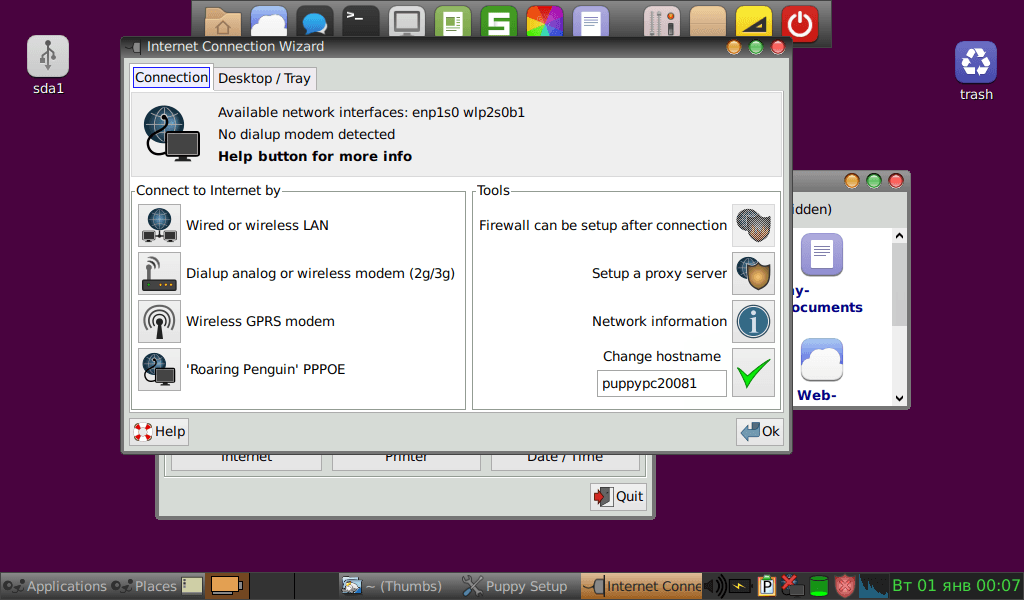Launch the green spreadsheet S icon in dock

click(499, 24)
